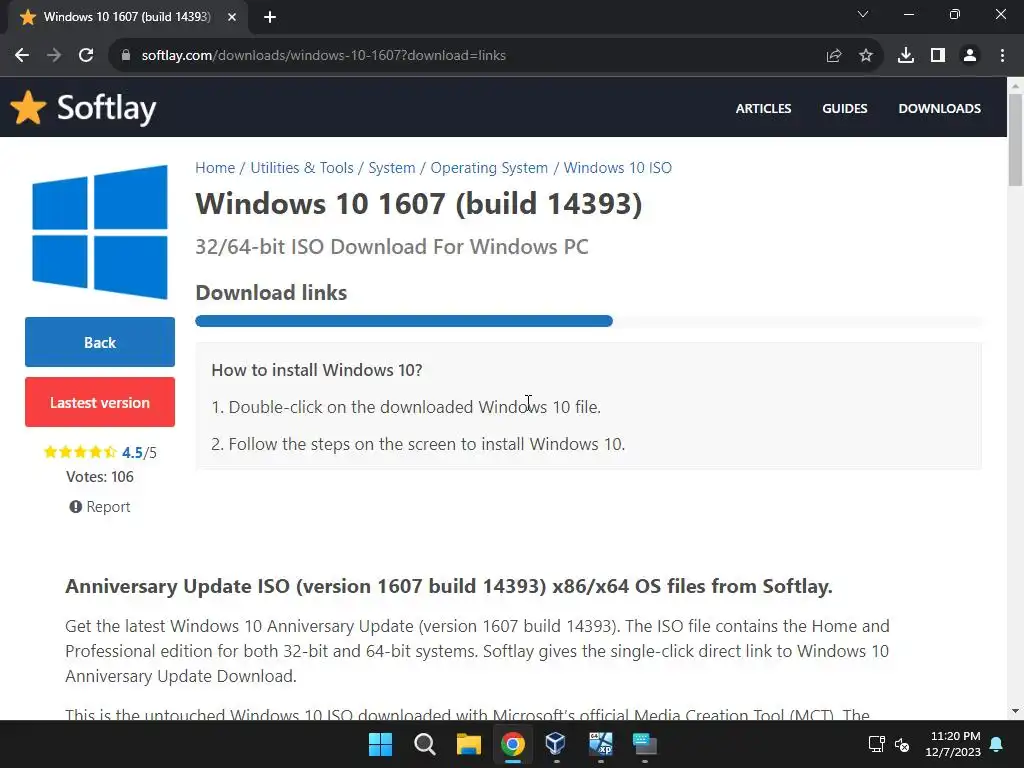1024x768 pixels.
Task: Click Home breadcrumb link
Action: click(x=215, y=168)
